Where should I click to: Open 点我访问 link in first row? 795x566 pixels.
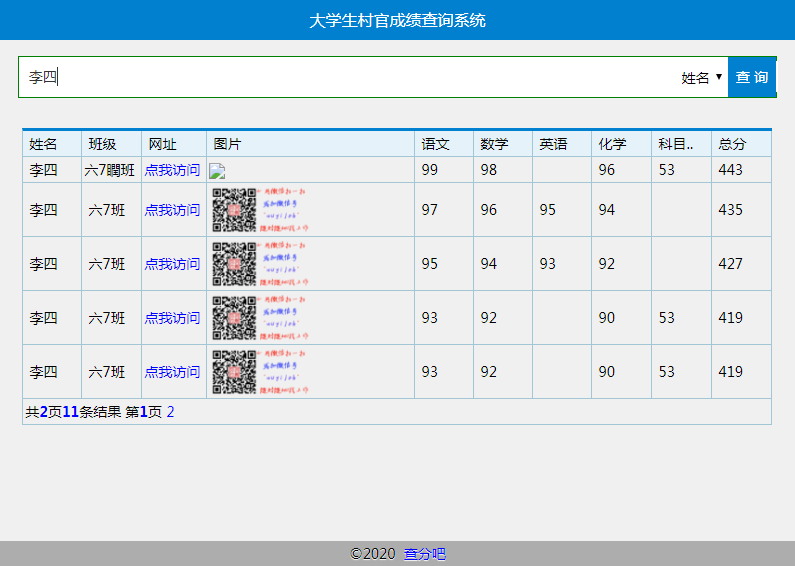click(x=172, y=170)
